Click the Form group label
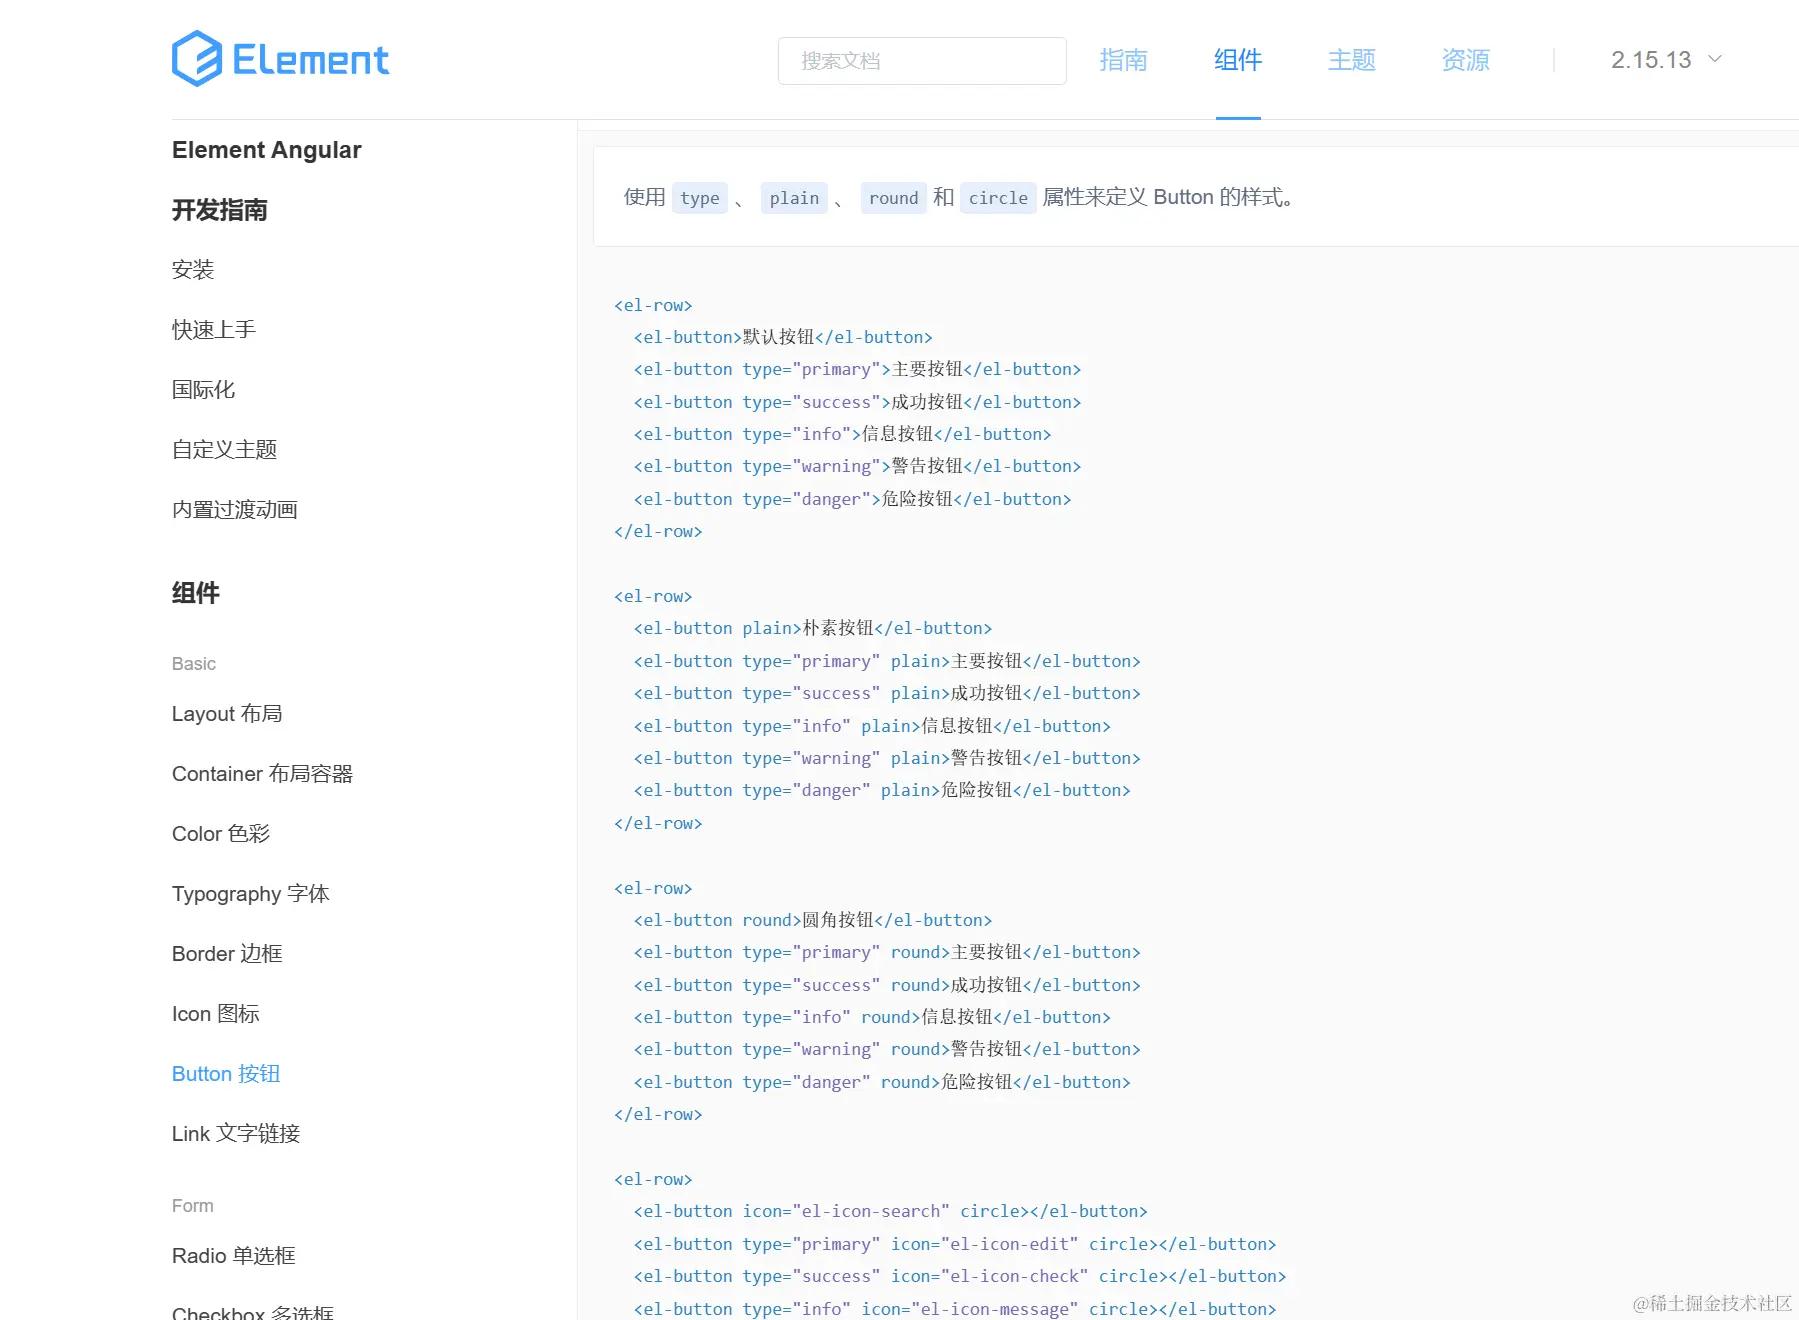1799x1320 pixels. [193, 1206]
